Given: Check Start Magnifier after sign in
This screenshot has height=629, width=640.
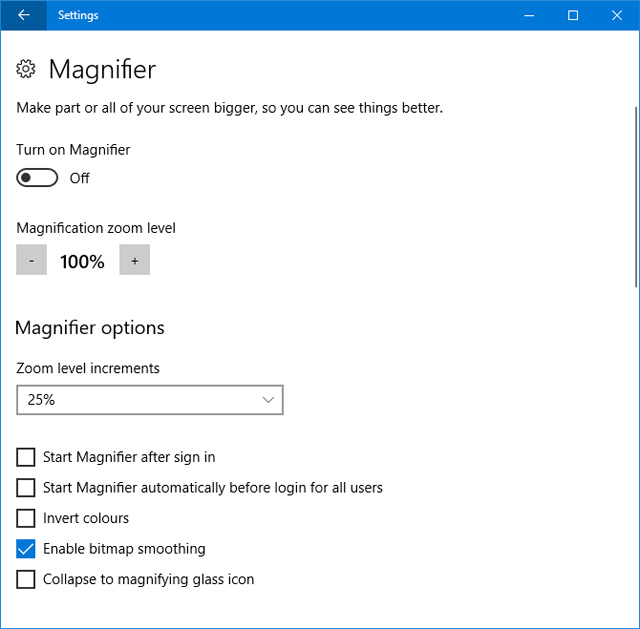Looking at the screenshot, I should tap(26, 457).
